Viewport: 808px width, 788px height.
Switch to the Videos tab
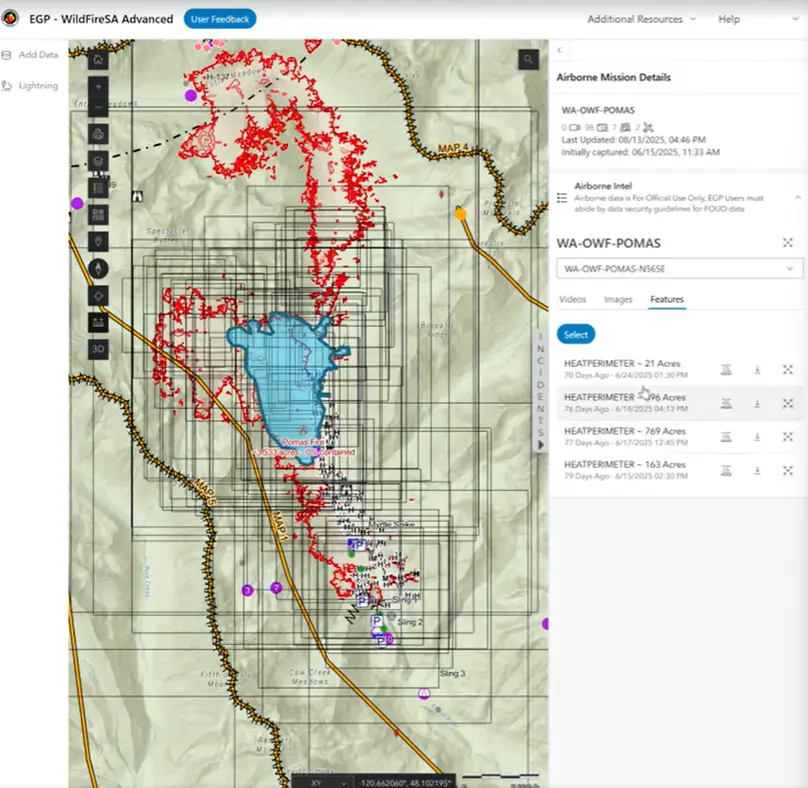572,299
